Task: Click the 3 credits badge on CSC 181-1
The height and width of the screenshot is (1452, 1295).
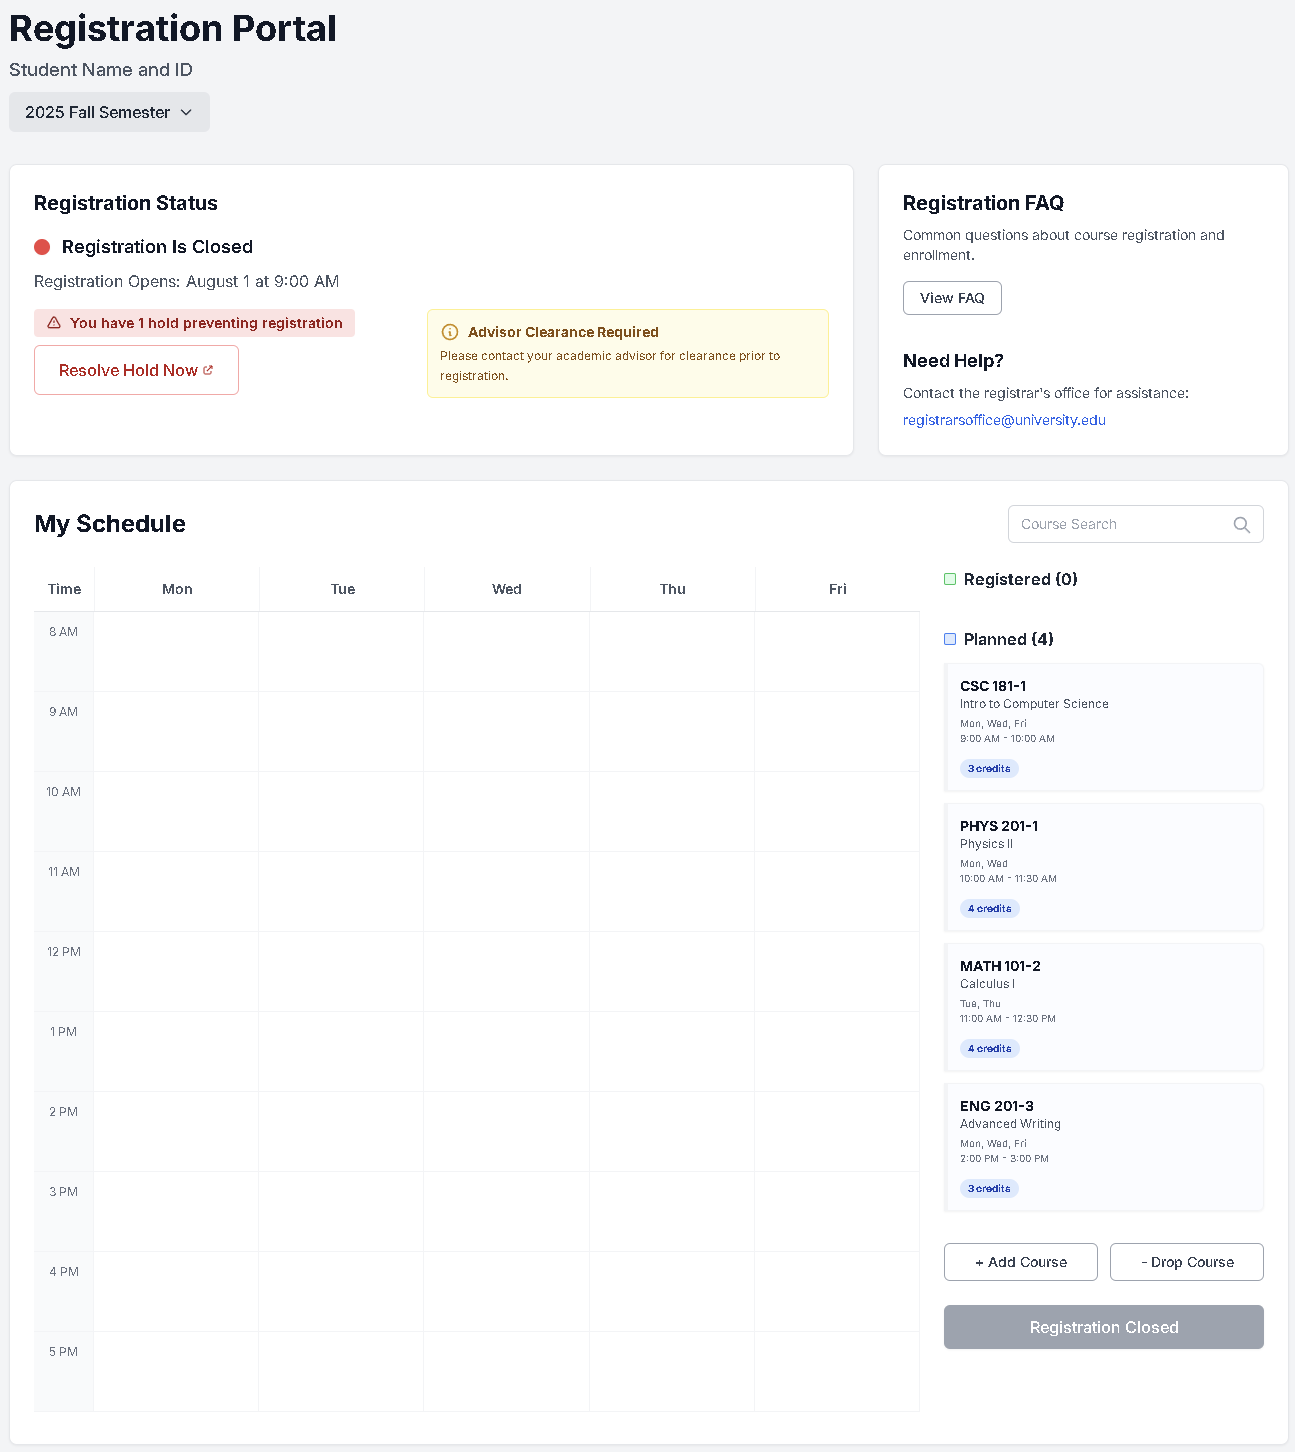Action: pos(989,769)
